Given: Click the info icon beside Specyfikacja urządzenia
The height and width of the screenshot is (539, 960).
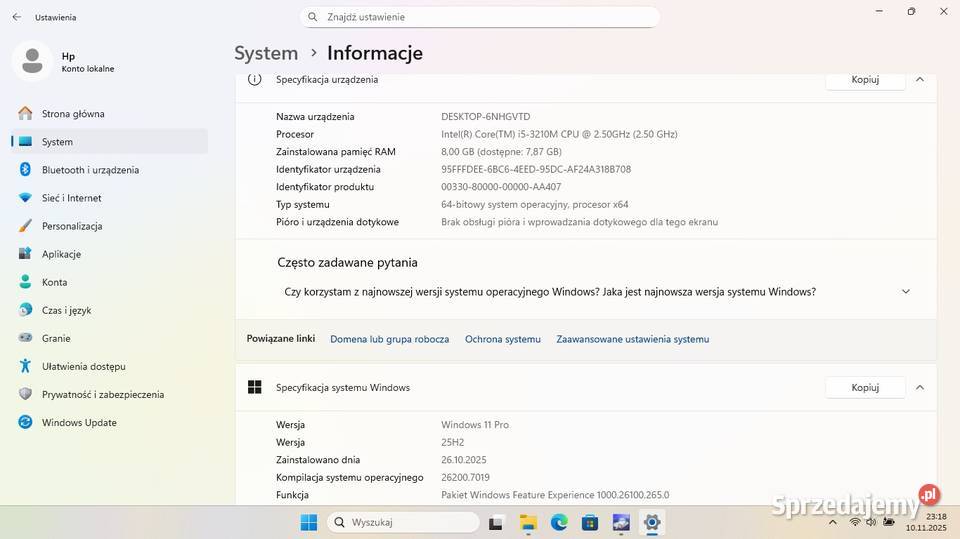Looking at the screenshot, I should [x=255, y=79].
